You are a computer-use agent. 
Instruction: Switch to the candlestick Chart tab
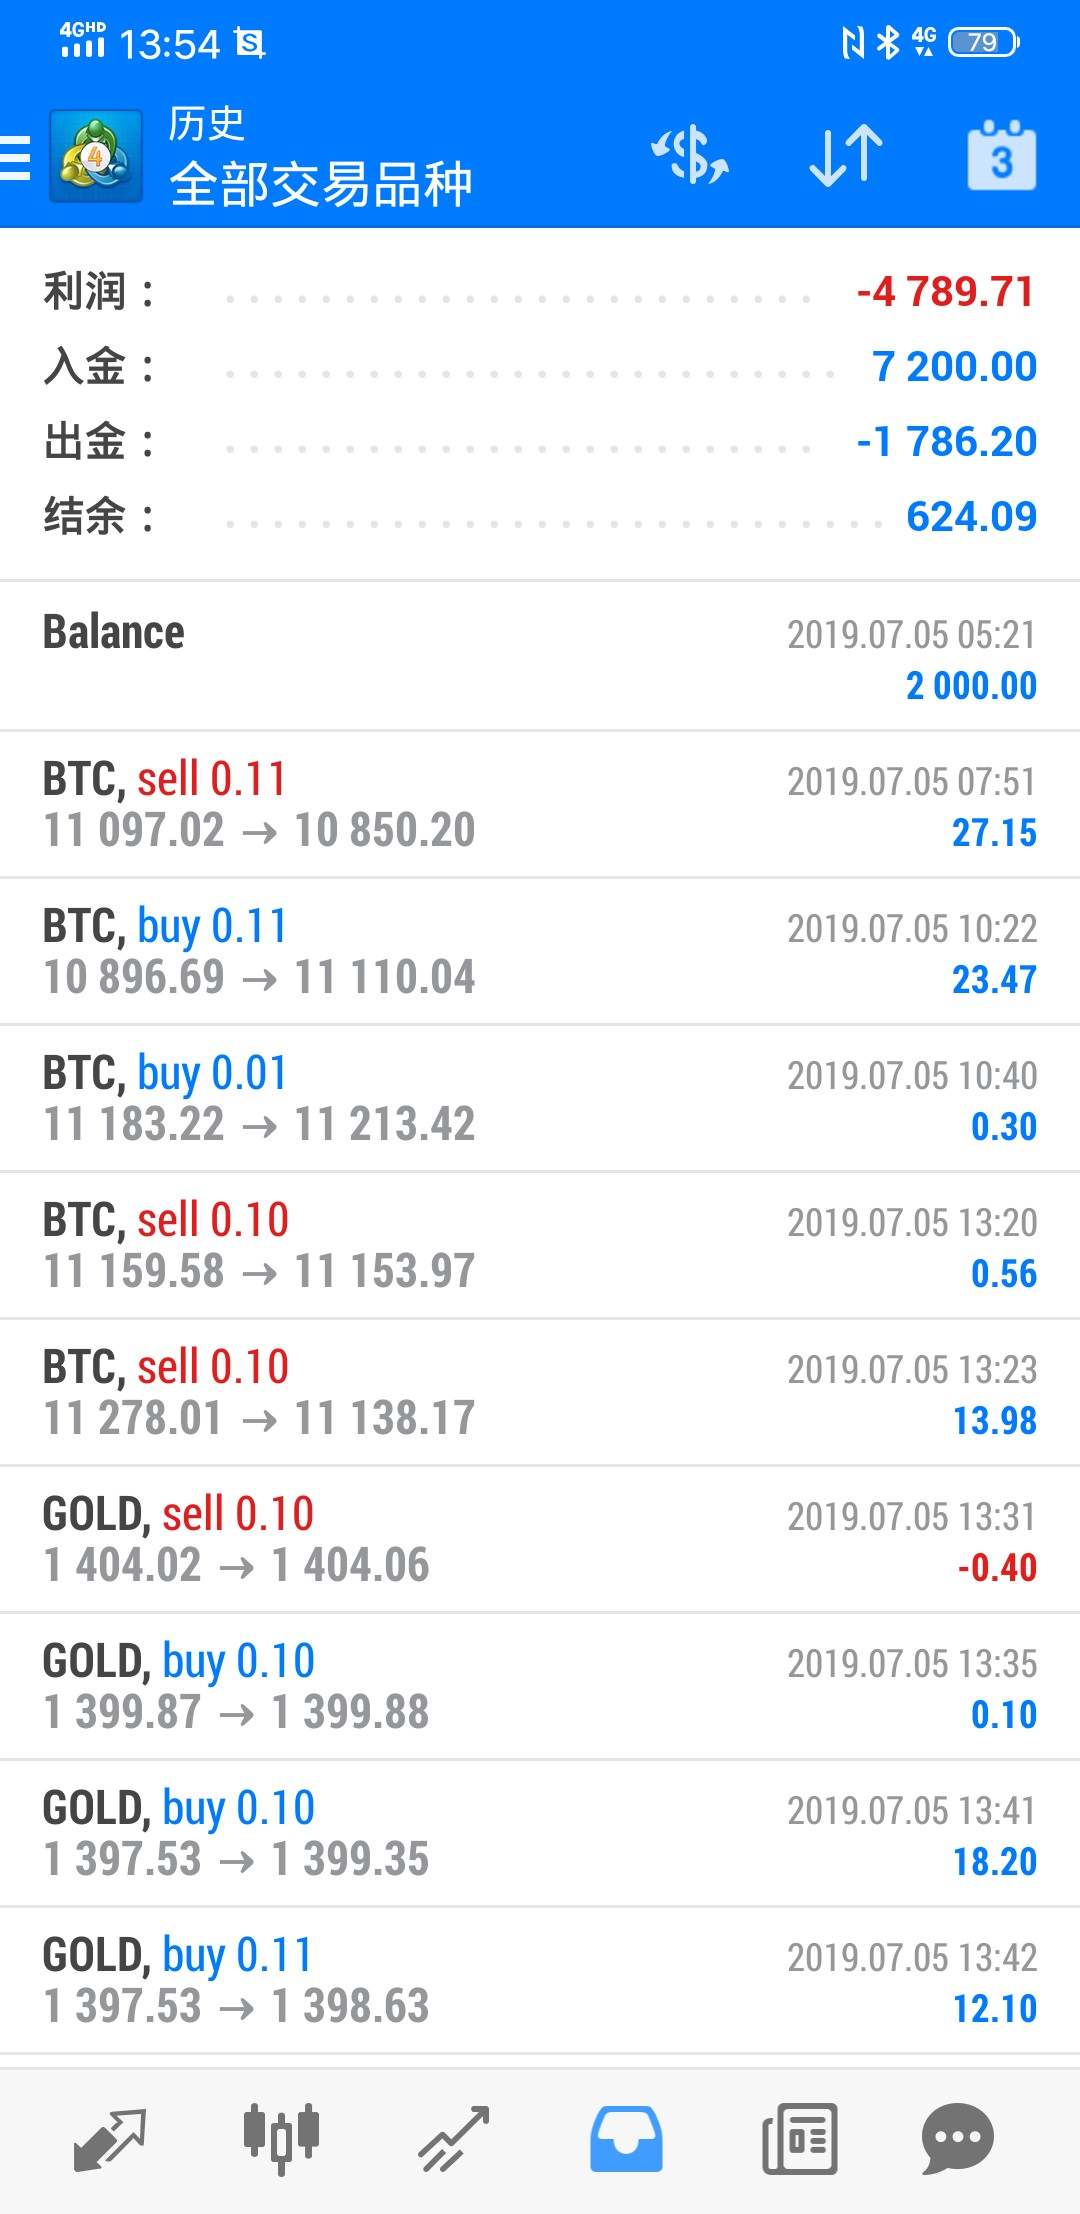(281, 2138)
